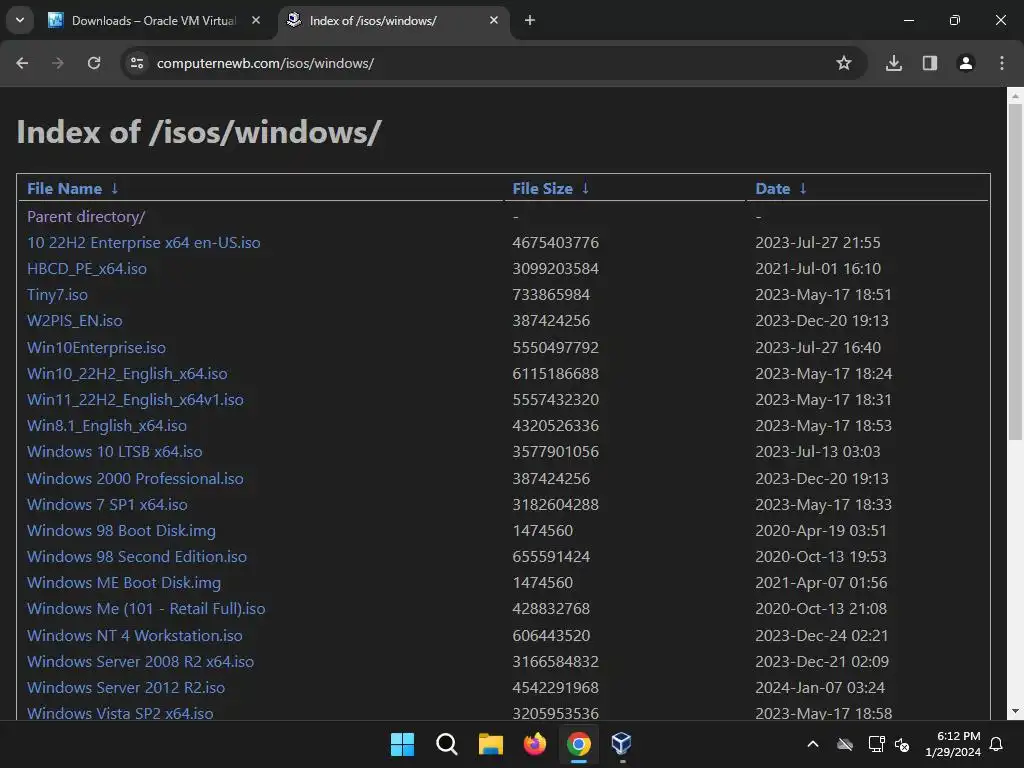Click the network display tray icon
The image size is (1024, 768).
point(876,744)
